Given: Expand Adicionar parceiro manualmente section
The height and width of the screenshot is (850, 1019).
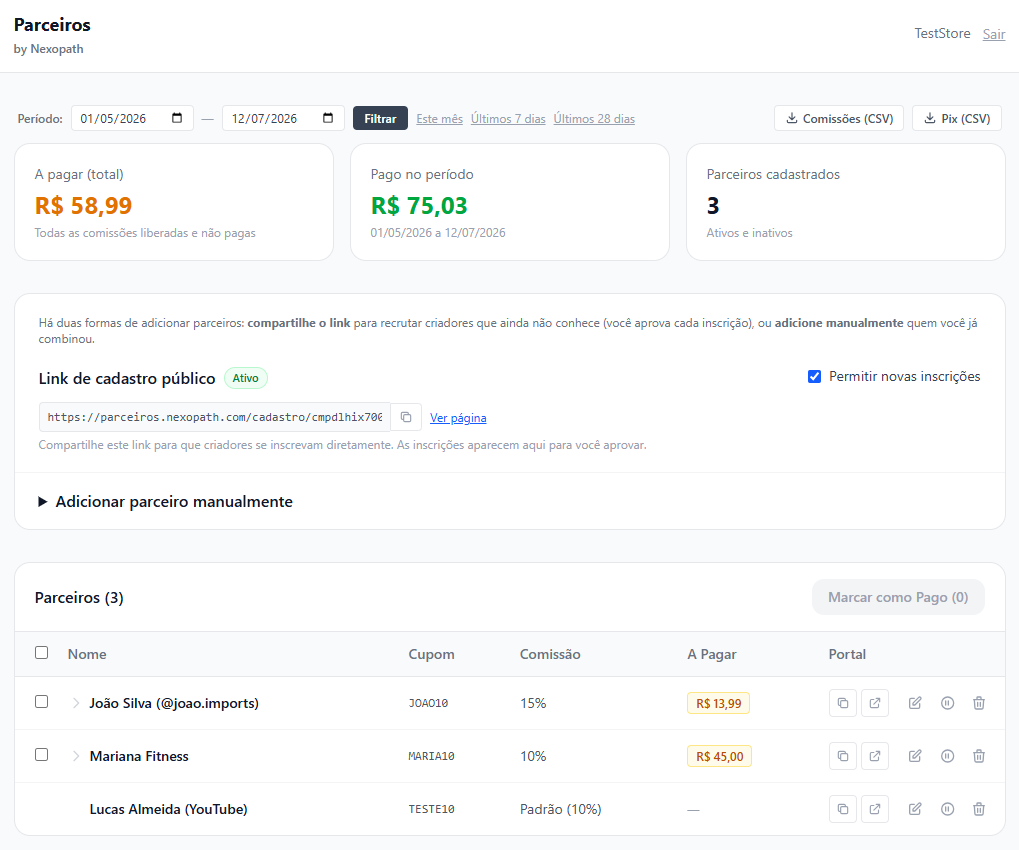Looking at the screenshot, I should [x=166, y=502].
